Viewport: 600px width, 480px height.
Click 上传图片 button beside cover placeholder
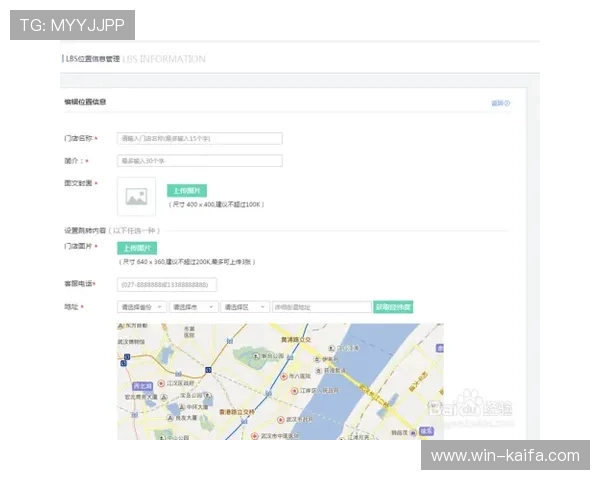pyautogui.click(x=187, y=191)
